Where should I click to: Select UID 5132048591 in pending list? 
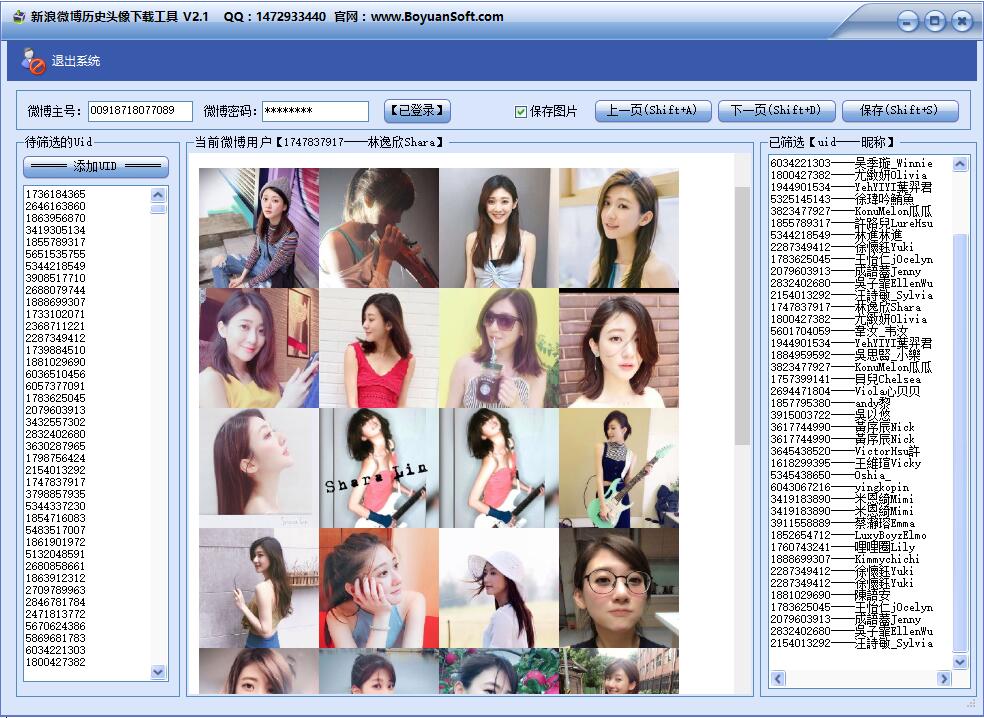55,554
